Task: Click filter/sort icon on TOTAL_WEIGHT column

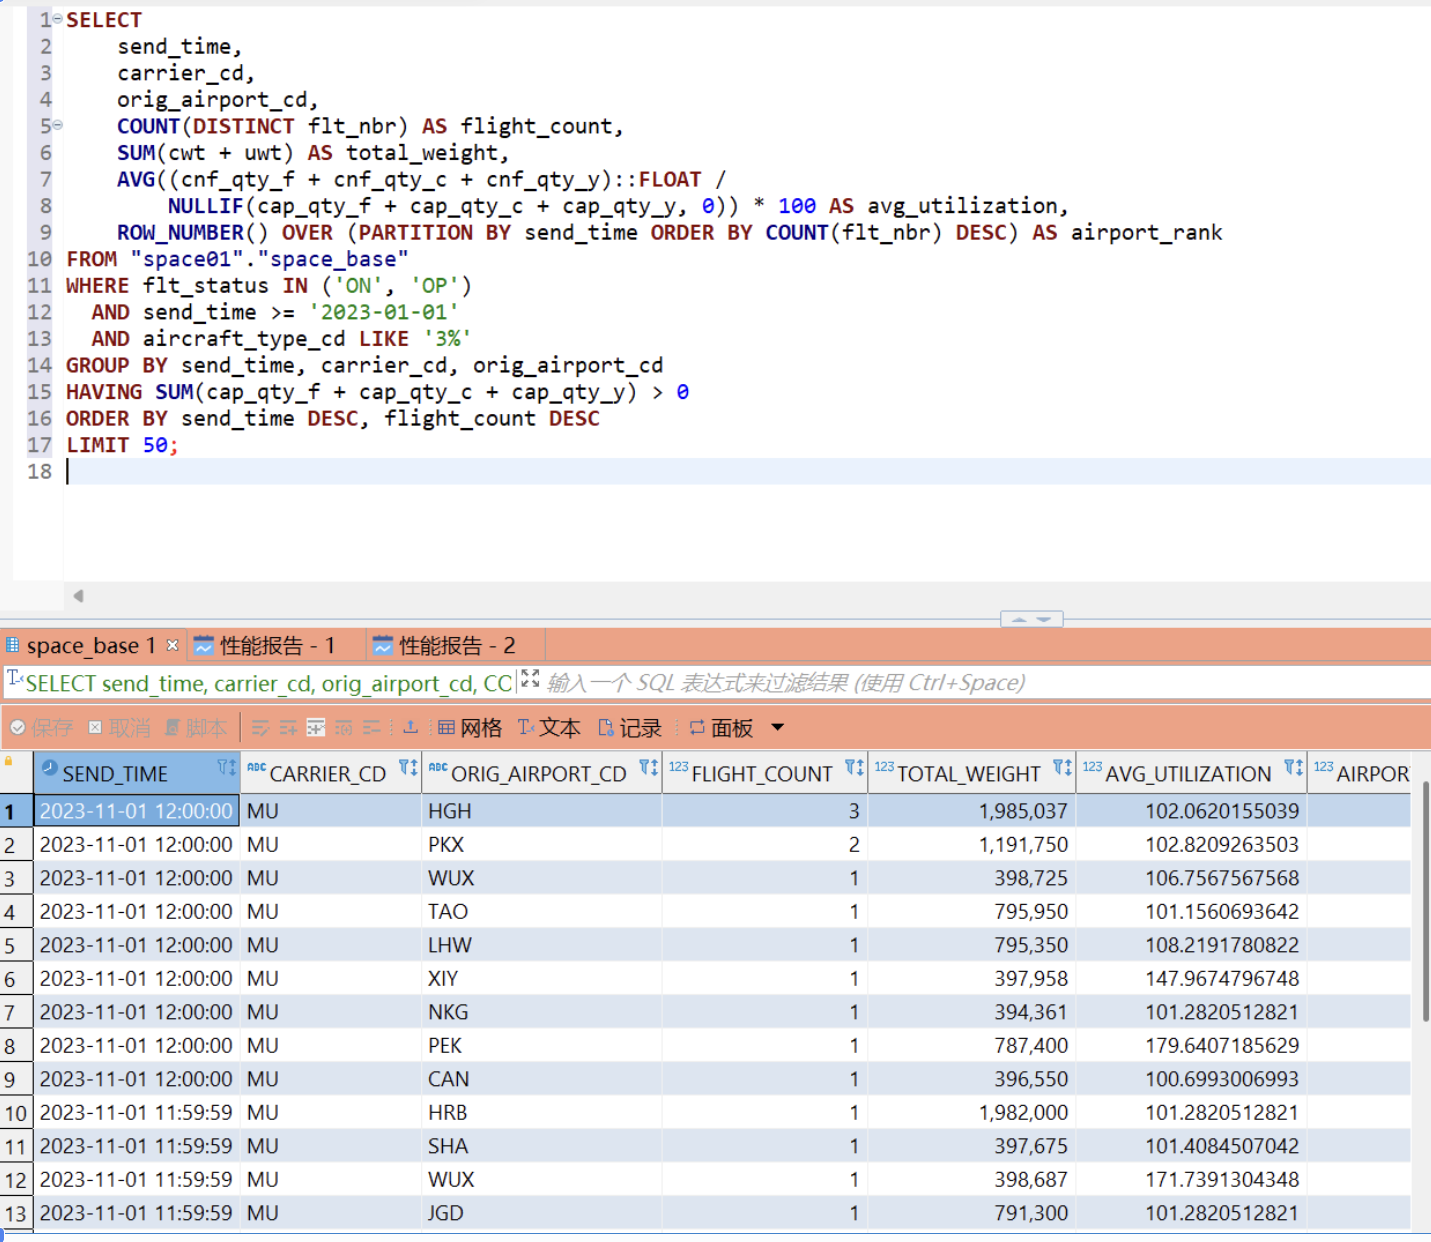Action: pos(1062,768)
